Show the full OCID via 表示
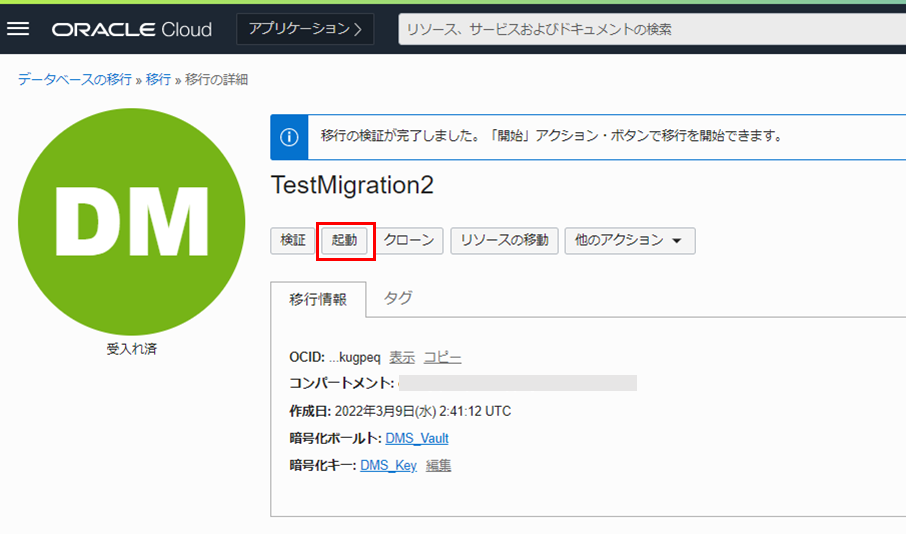Image resolution: width=906 pixels, height=534 pixels. pos(402,357)
